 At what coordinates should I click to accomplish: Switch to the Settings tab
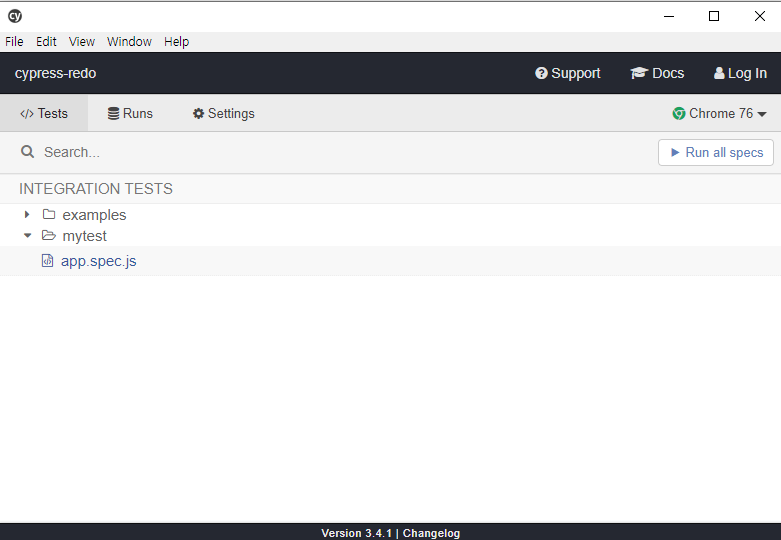tap(224, 114)
